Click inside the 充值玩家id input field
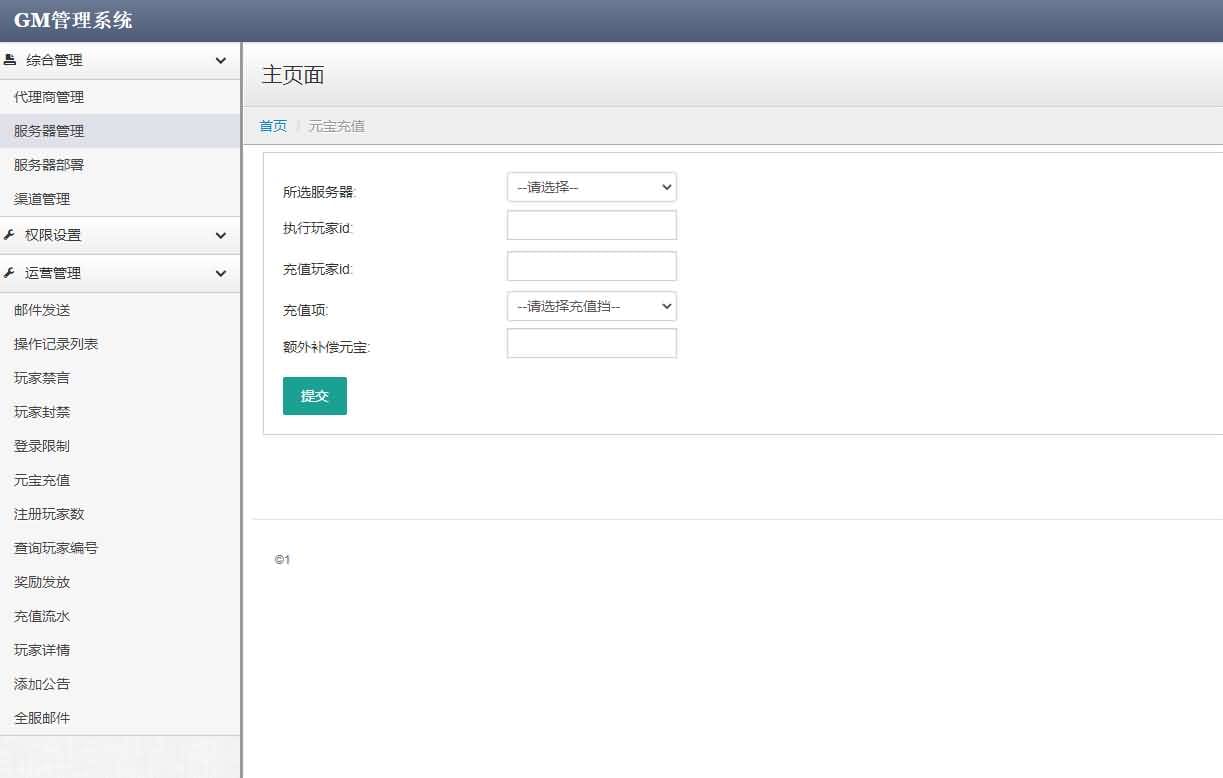 pos(591,265)
